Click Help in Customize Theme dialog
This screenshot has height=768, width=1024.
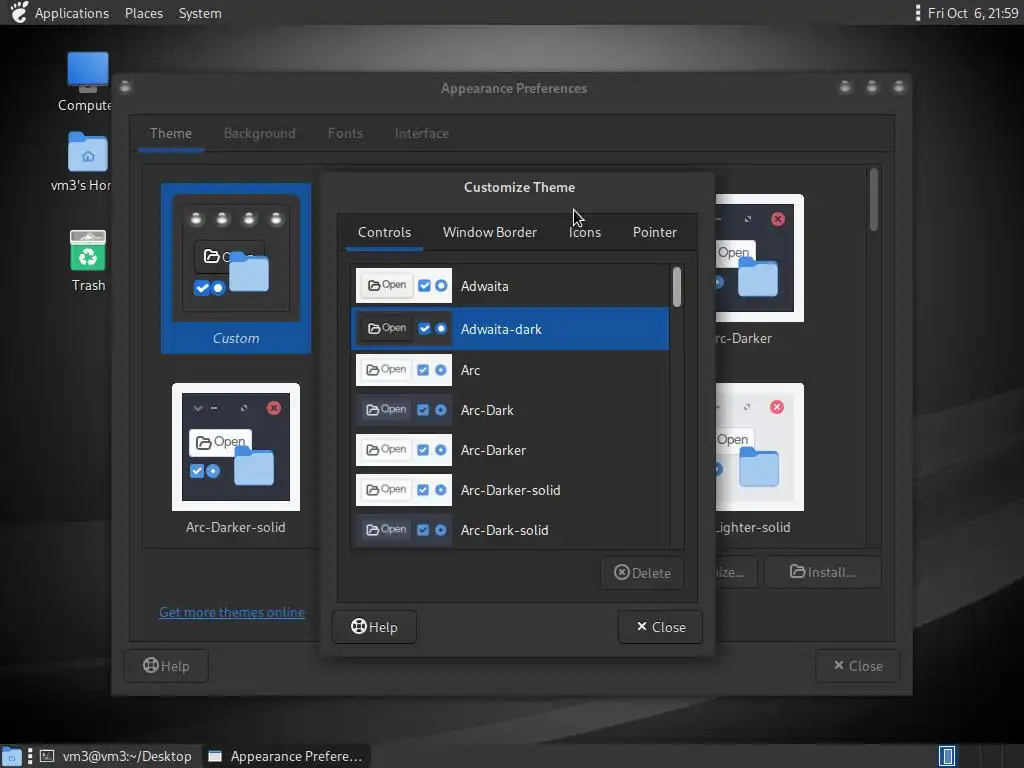(374, 627)
